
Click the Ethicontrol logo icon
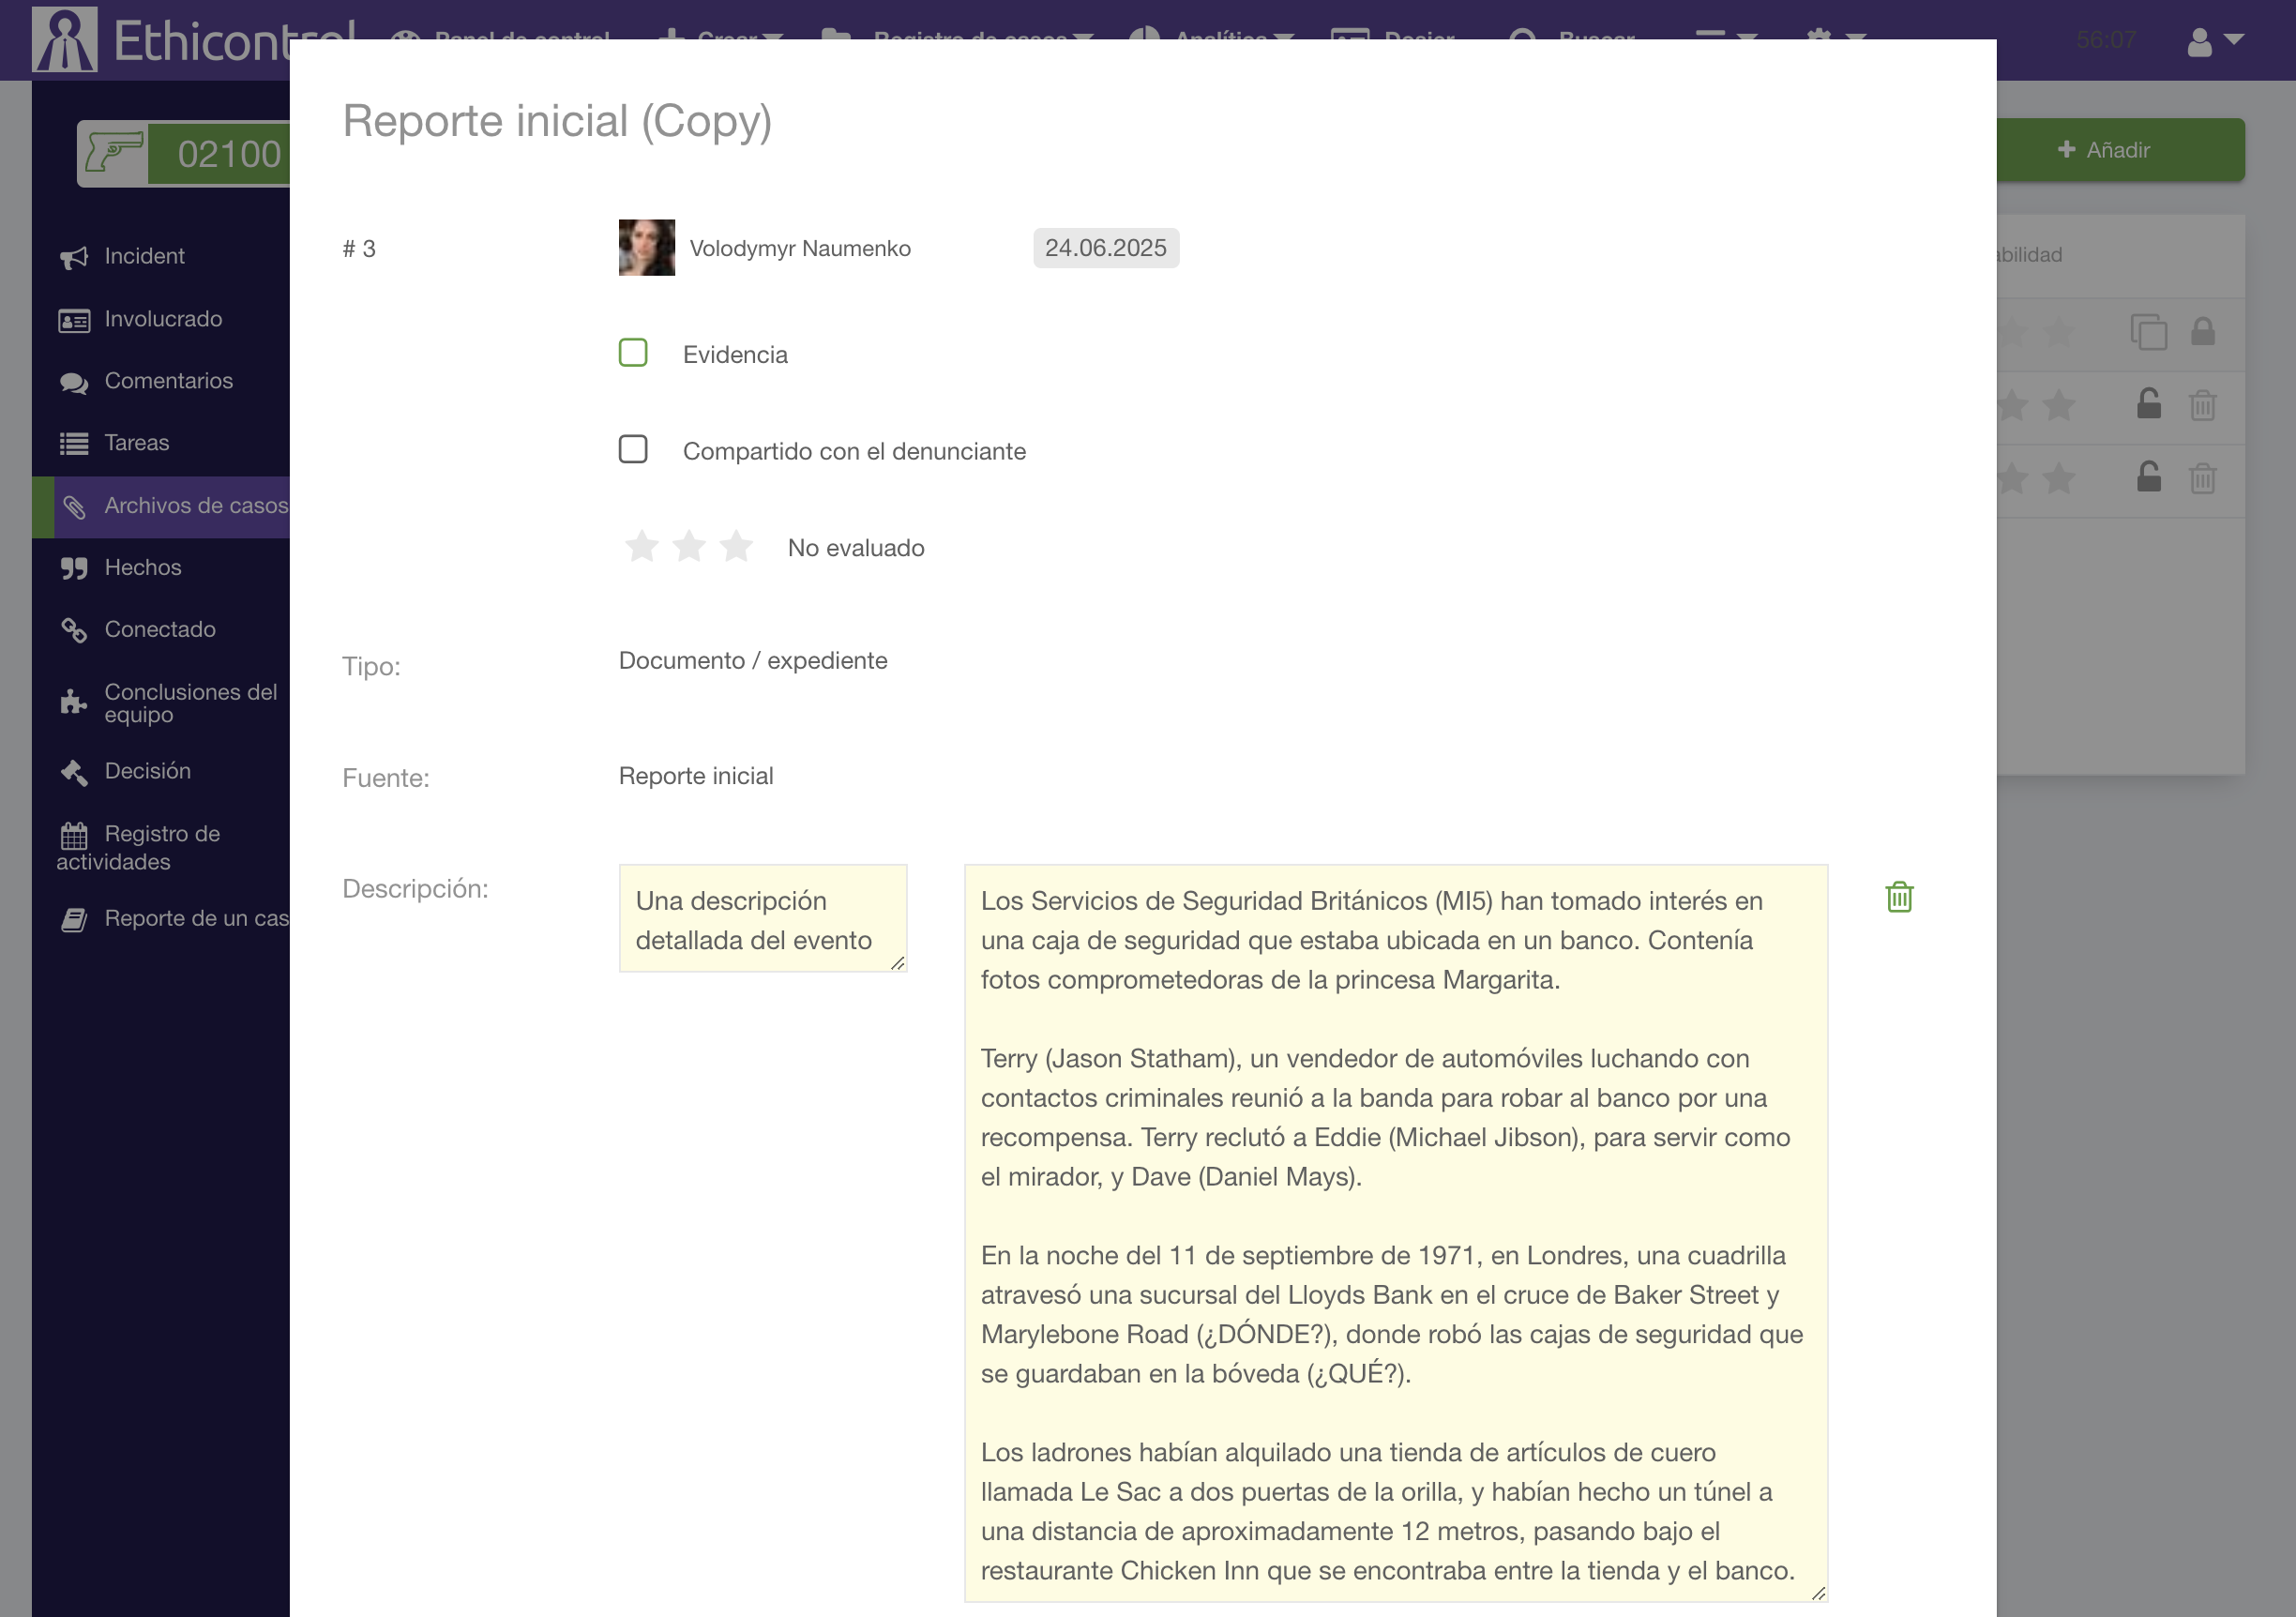coord(65,40)
